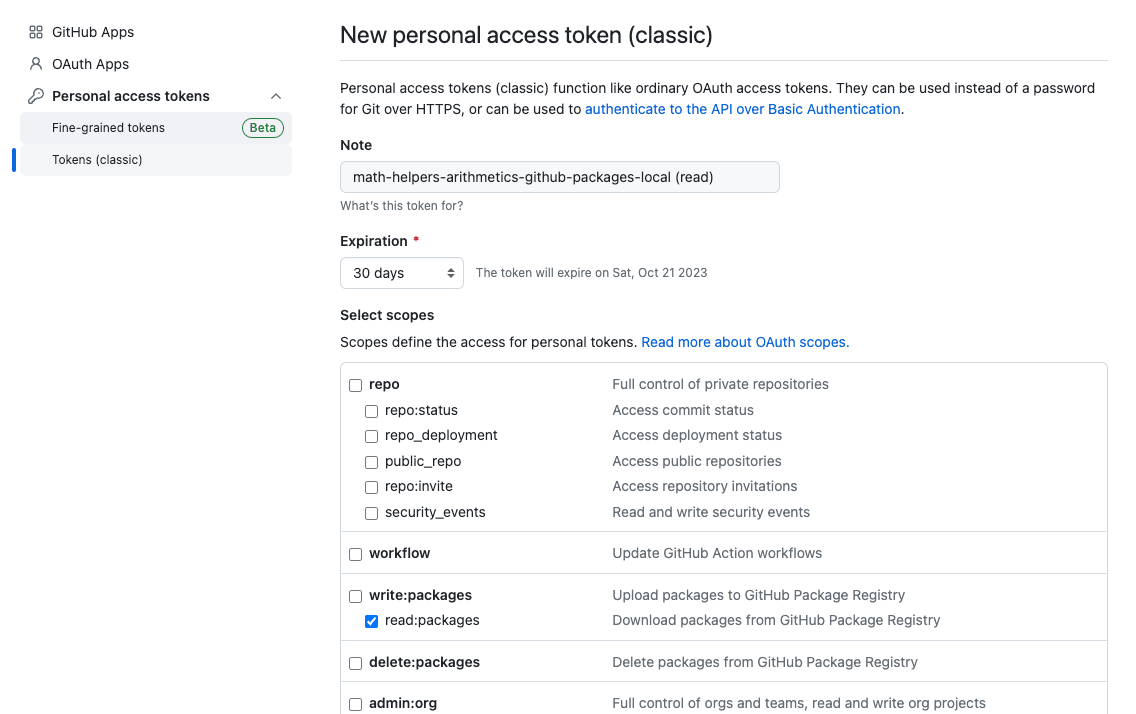Enable the delete:packages checkbox
This screenshot has width=1136, height=714.
point(356,663)
